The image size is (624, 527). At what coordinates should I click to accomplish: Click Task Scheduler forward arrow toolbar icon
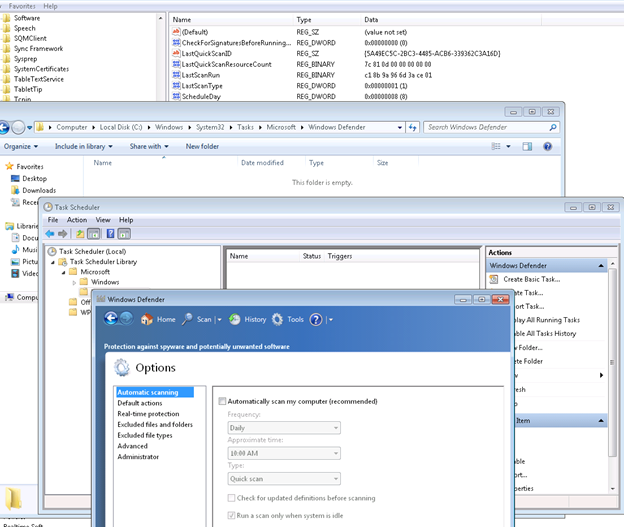62,234
